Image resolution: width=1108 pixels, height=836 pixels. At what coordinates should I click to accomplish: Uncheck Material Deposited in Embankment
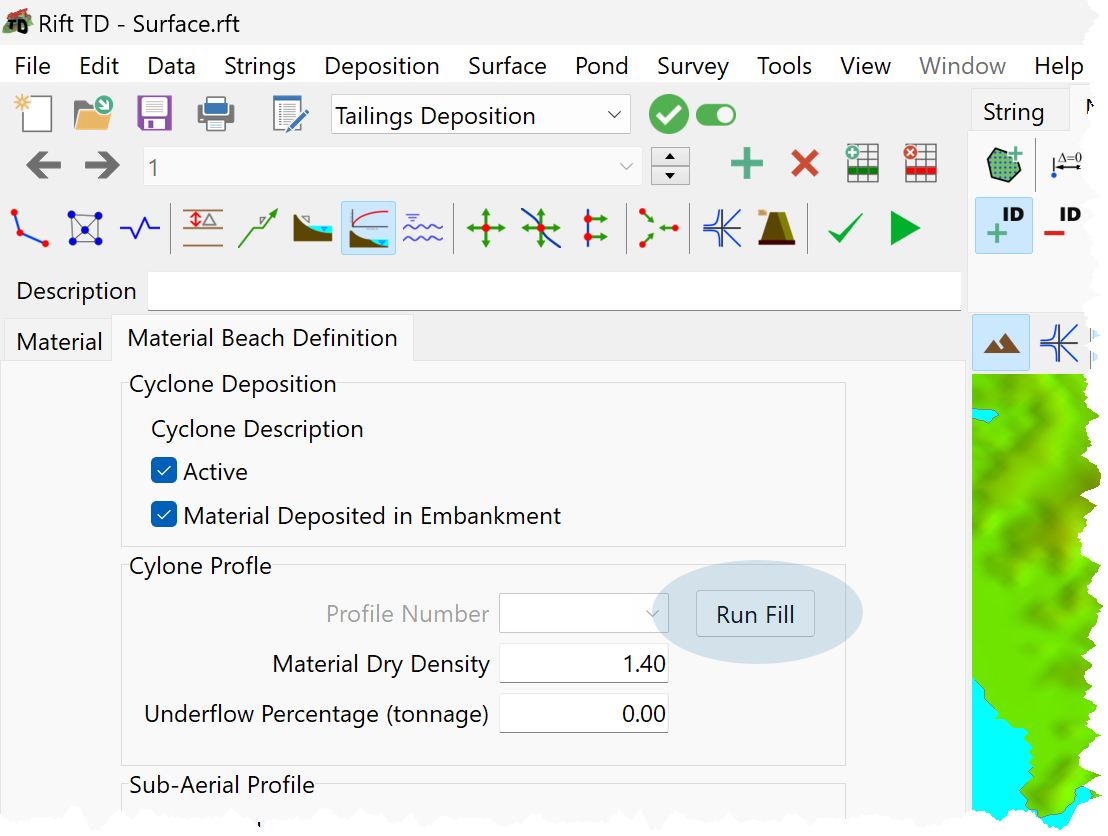coord(164,514)
